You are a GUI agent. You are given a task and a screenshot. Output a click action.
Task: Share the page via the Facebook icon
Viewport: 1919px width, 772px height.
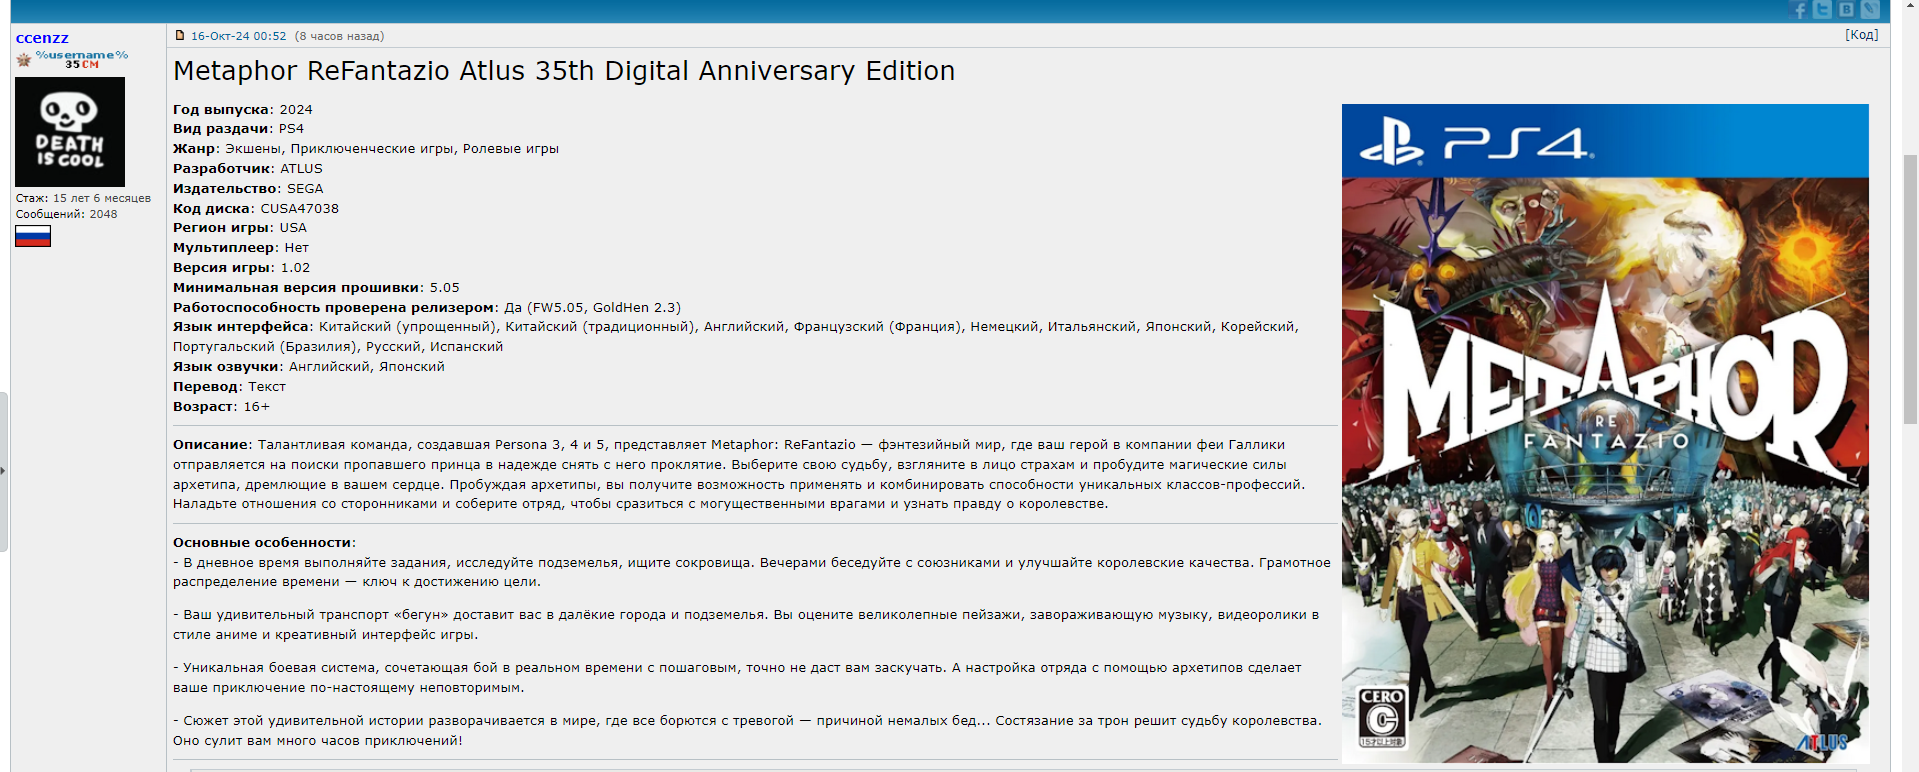(x=1799, y=10)
